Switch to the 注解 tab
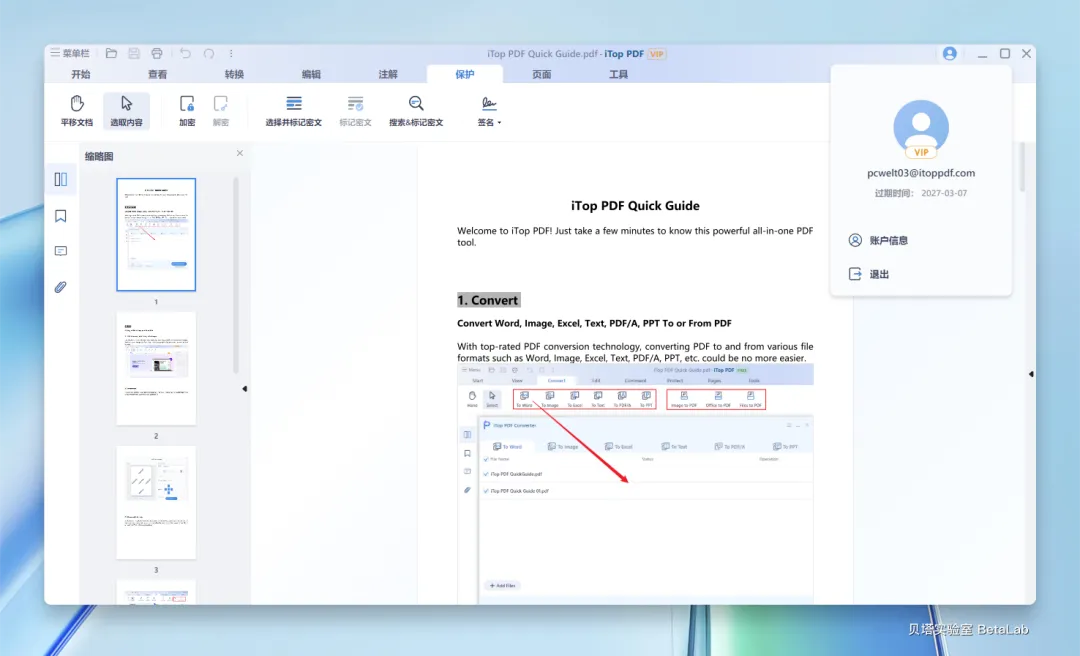The image size is (1080, 656). 388,74
